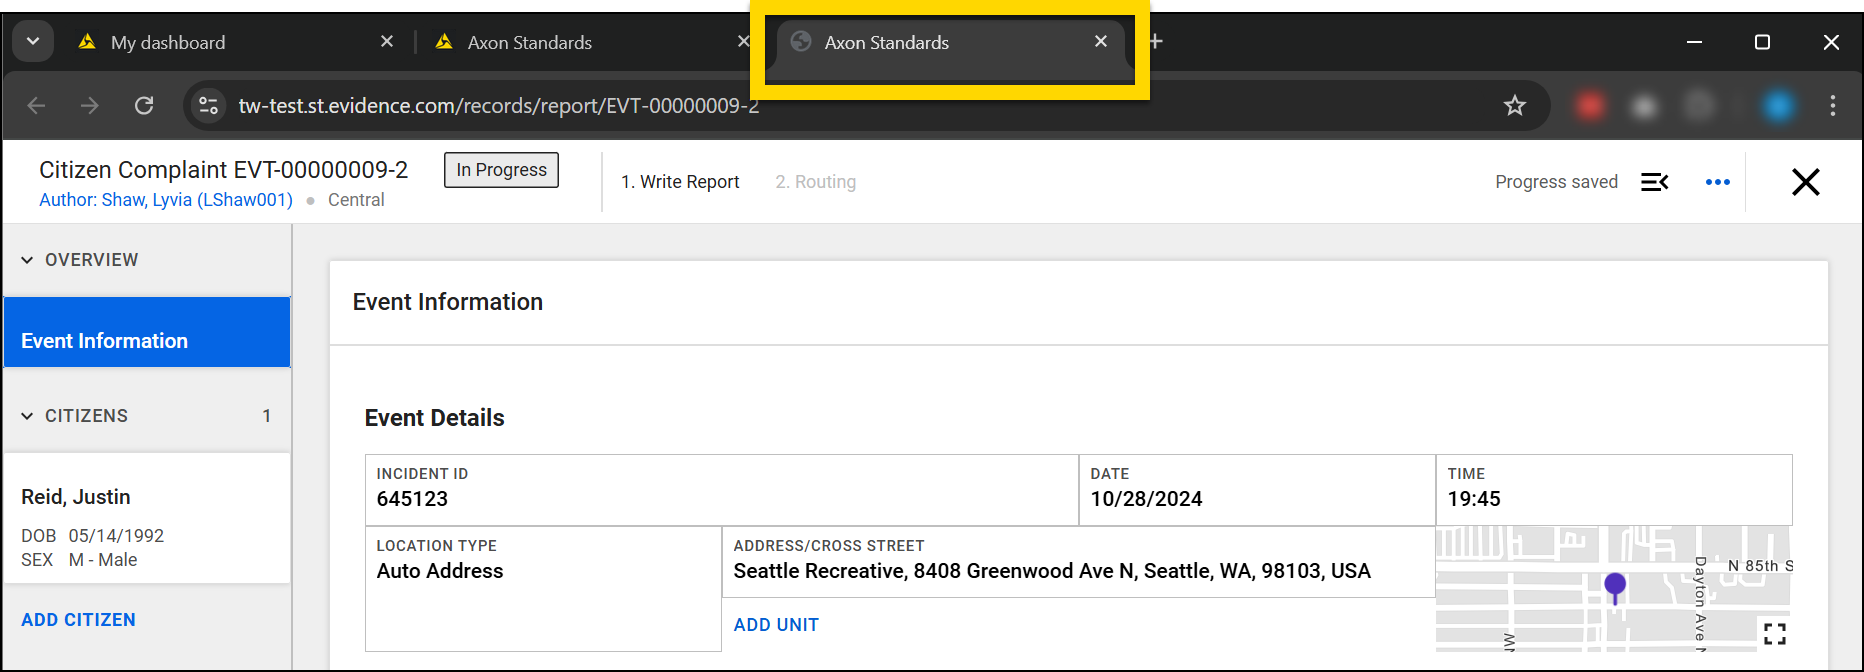This screenshot has height=672, width=1864.
Task: Close the Citizen Complaint report with X
Action: pyautogui.click(x=1805, y=182)
